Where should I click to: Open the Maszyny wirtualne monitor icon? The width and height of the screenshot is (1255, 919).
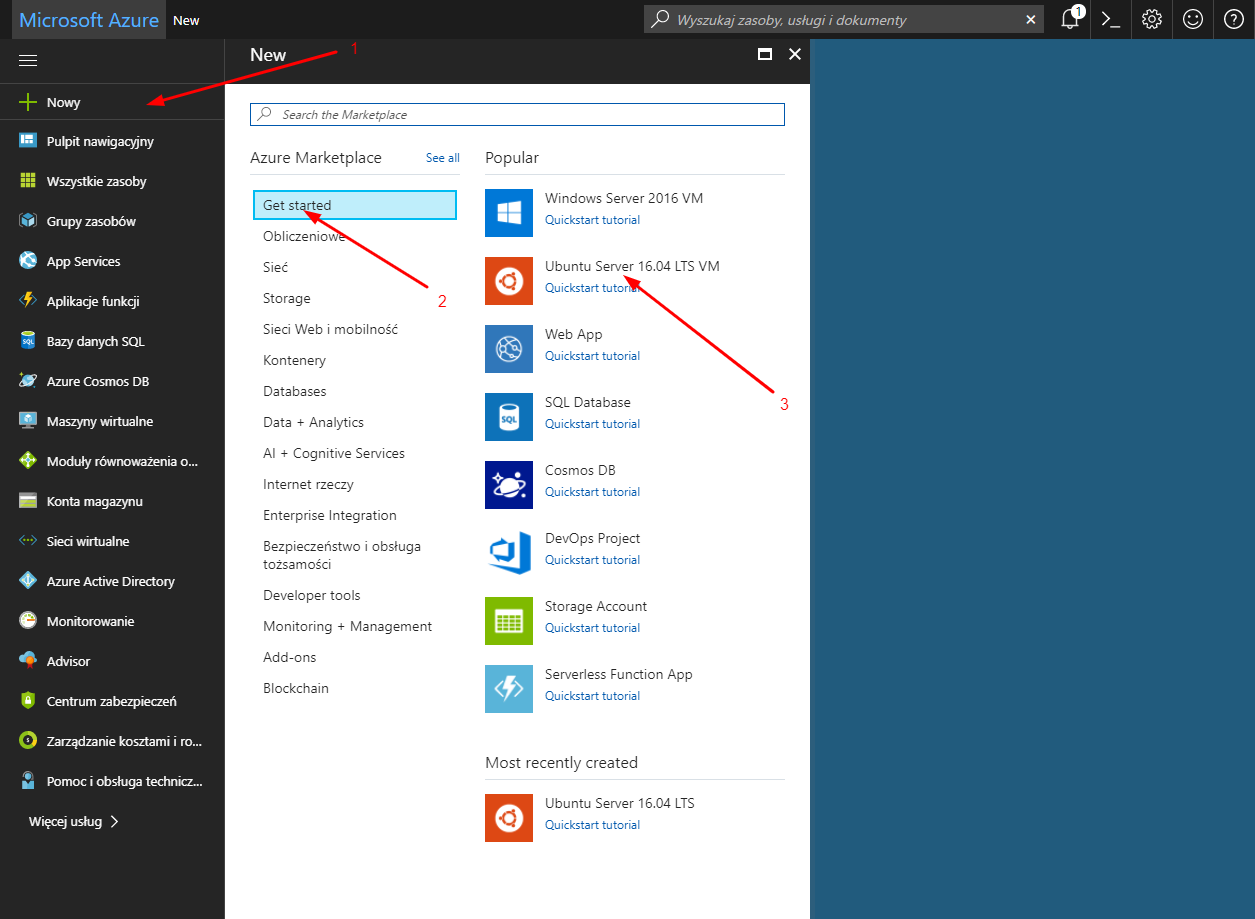pyautogui.click(x=28, y=421)
